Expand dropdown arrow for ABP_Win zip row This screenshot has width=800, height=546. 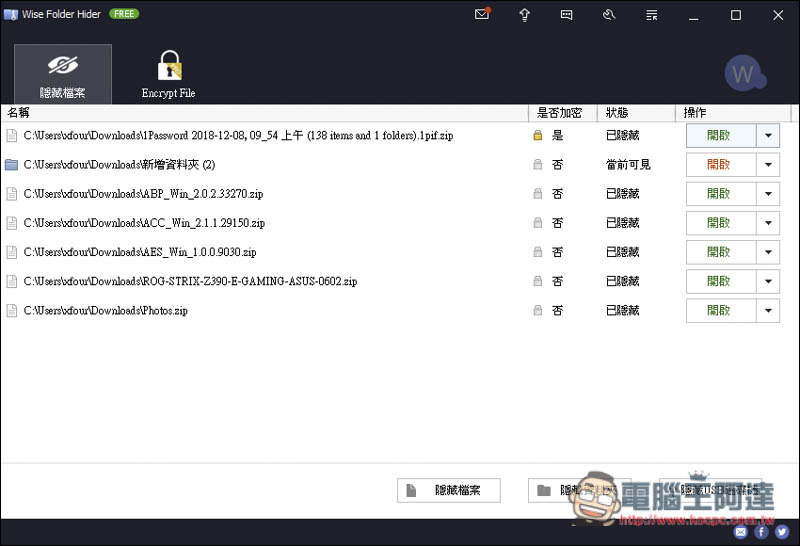tap(768, 194)
